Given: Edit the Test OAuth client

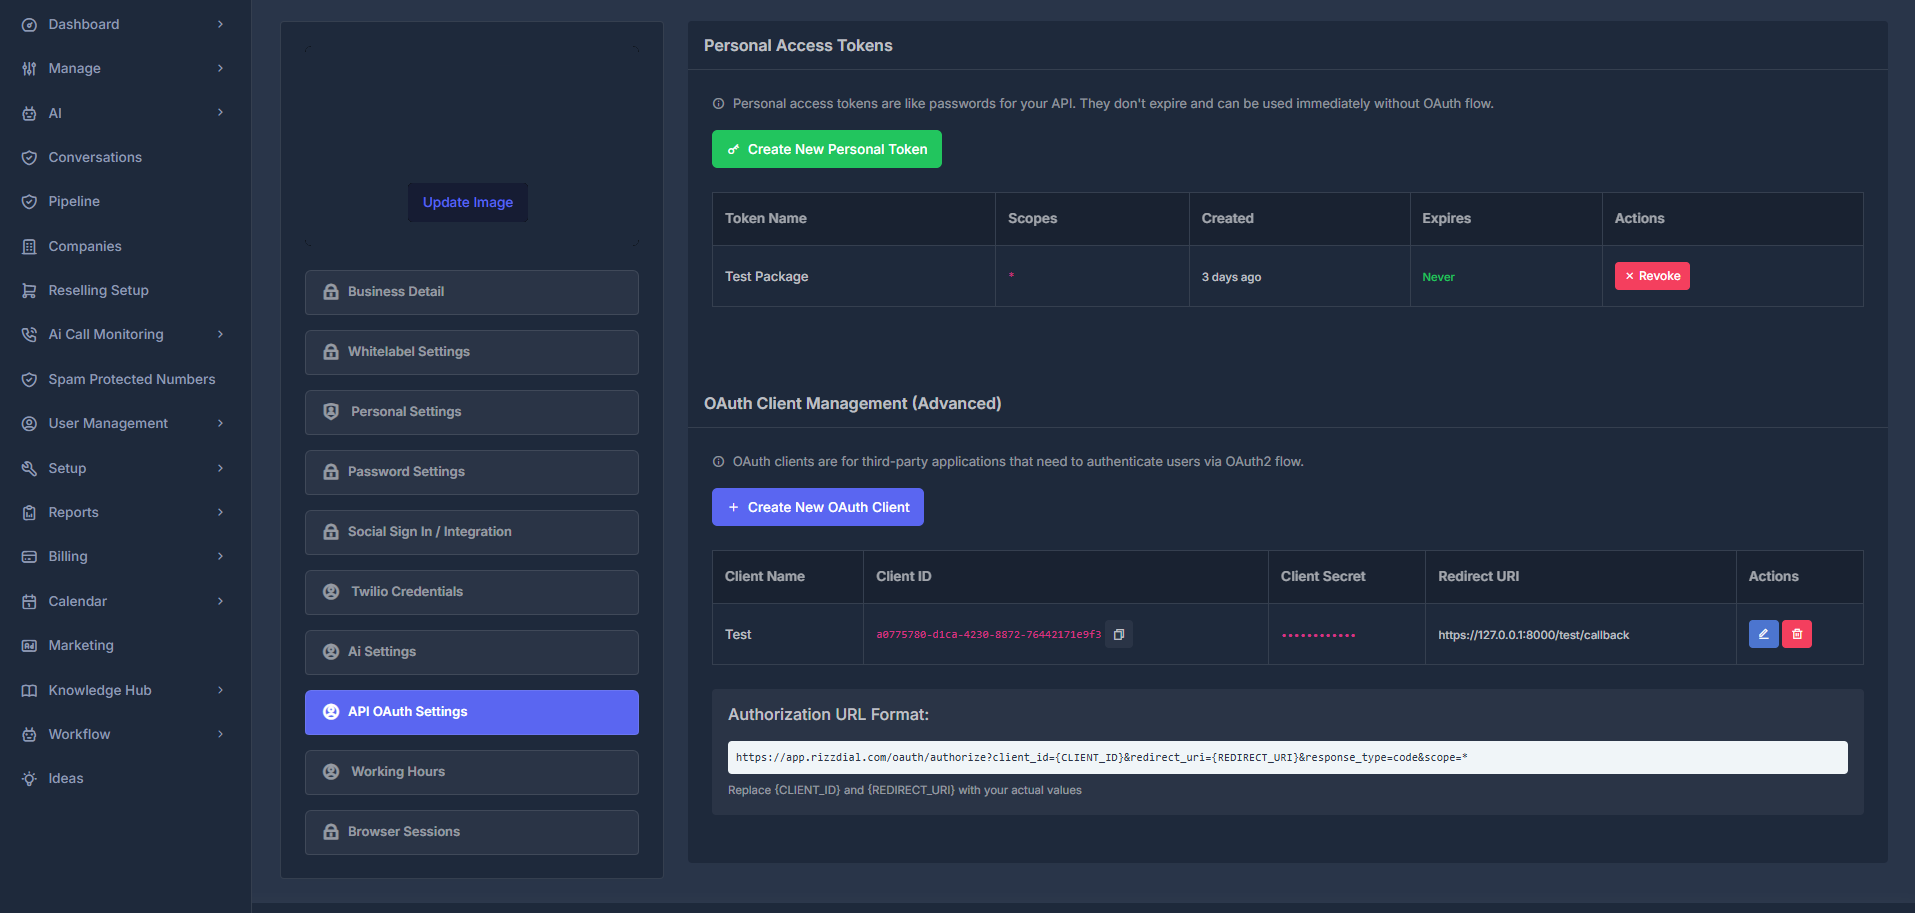Looking at the screenshot, I should pyautogui.click(x=1763, y=633).
